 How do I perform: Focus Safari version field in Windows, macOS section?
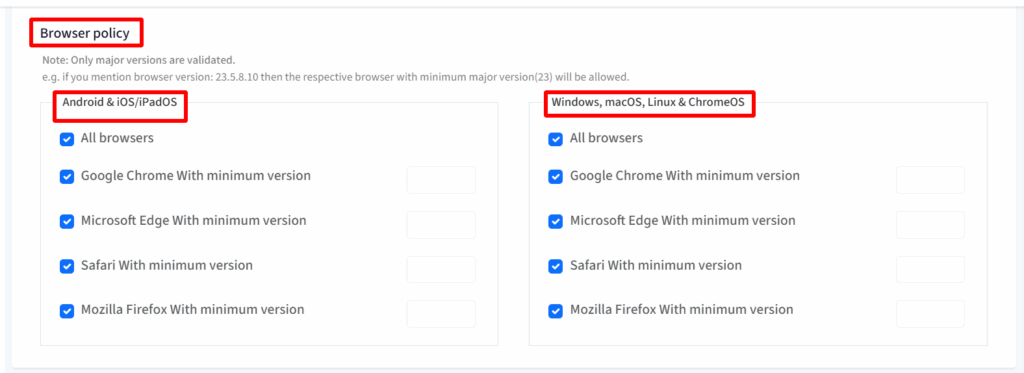pos(931,269)
